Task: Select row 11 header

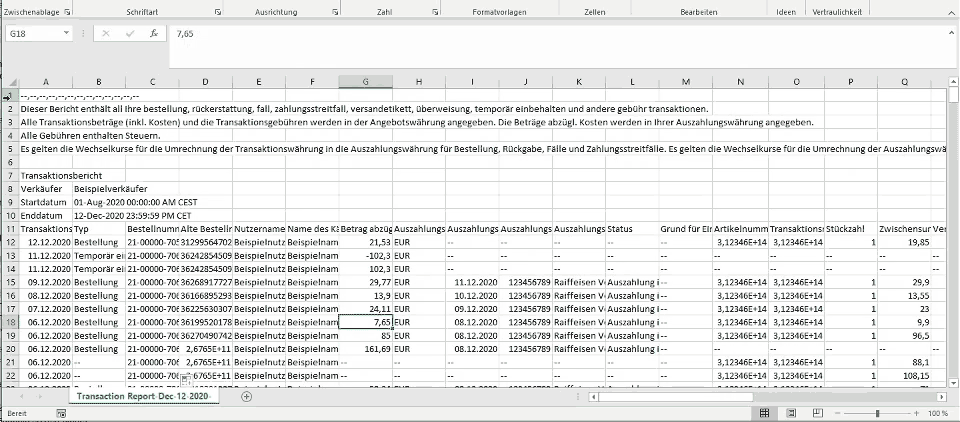Action: [8, 229]
